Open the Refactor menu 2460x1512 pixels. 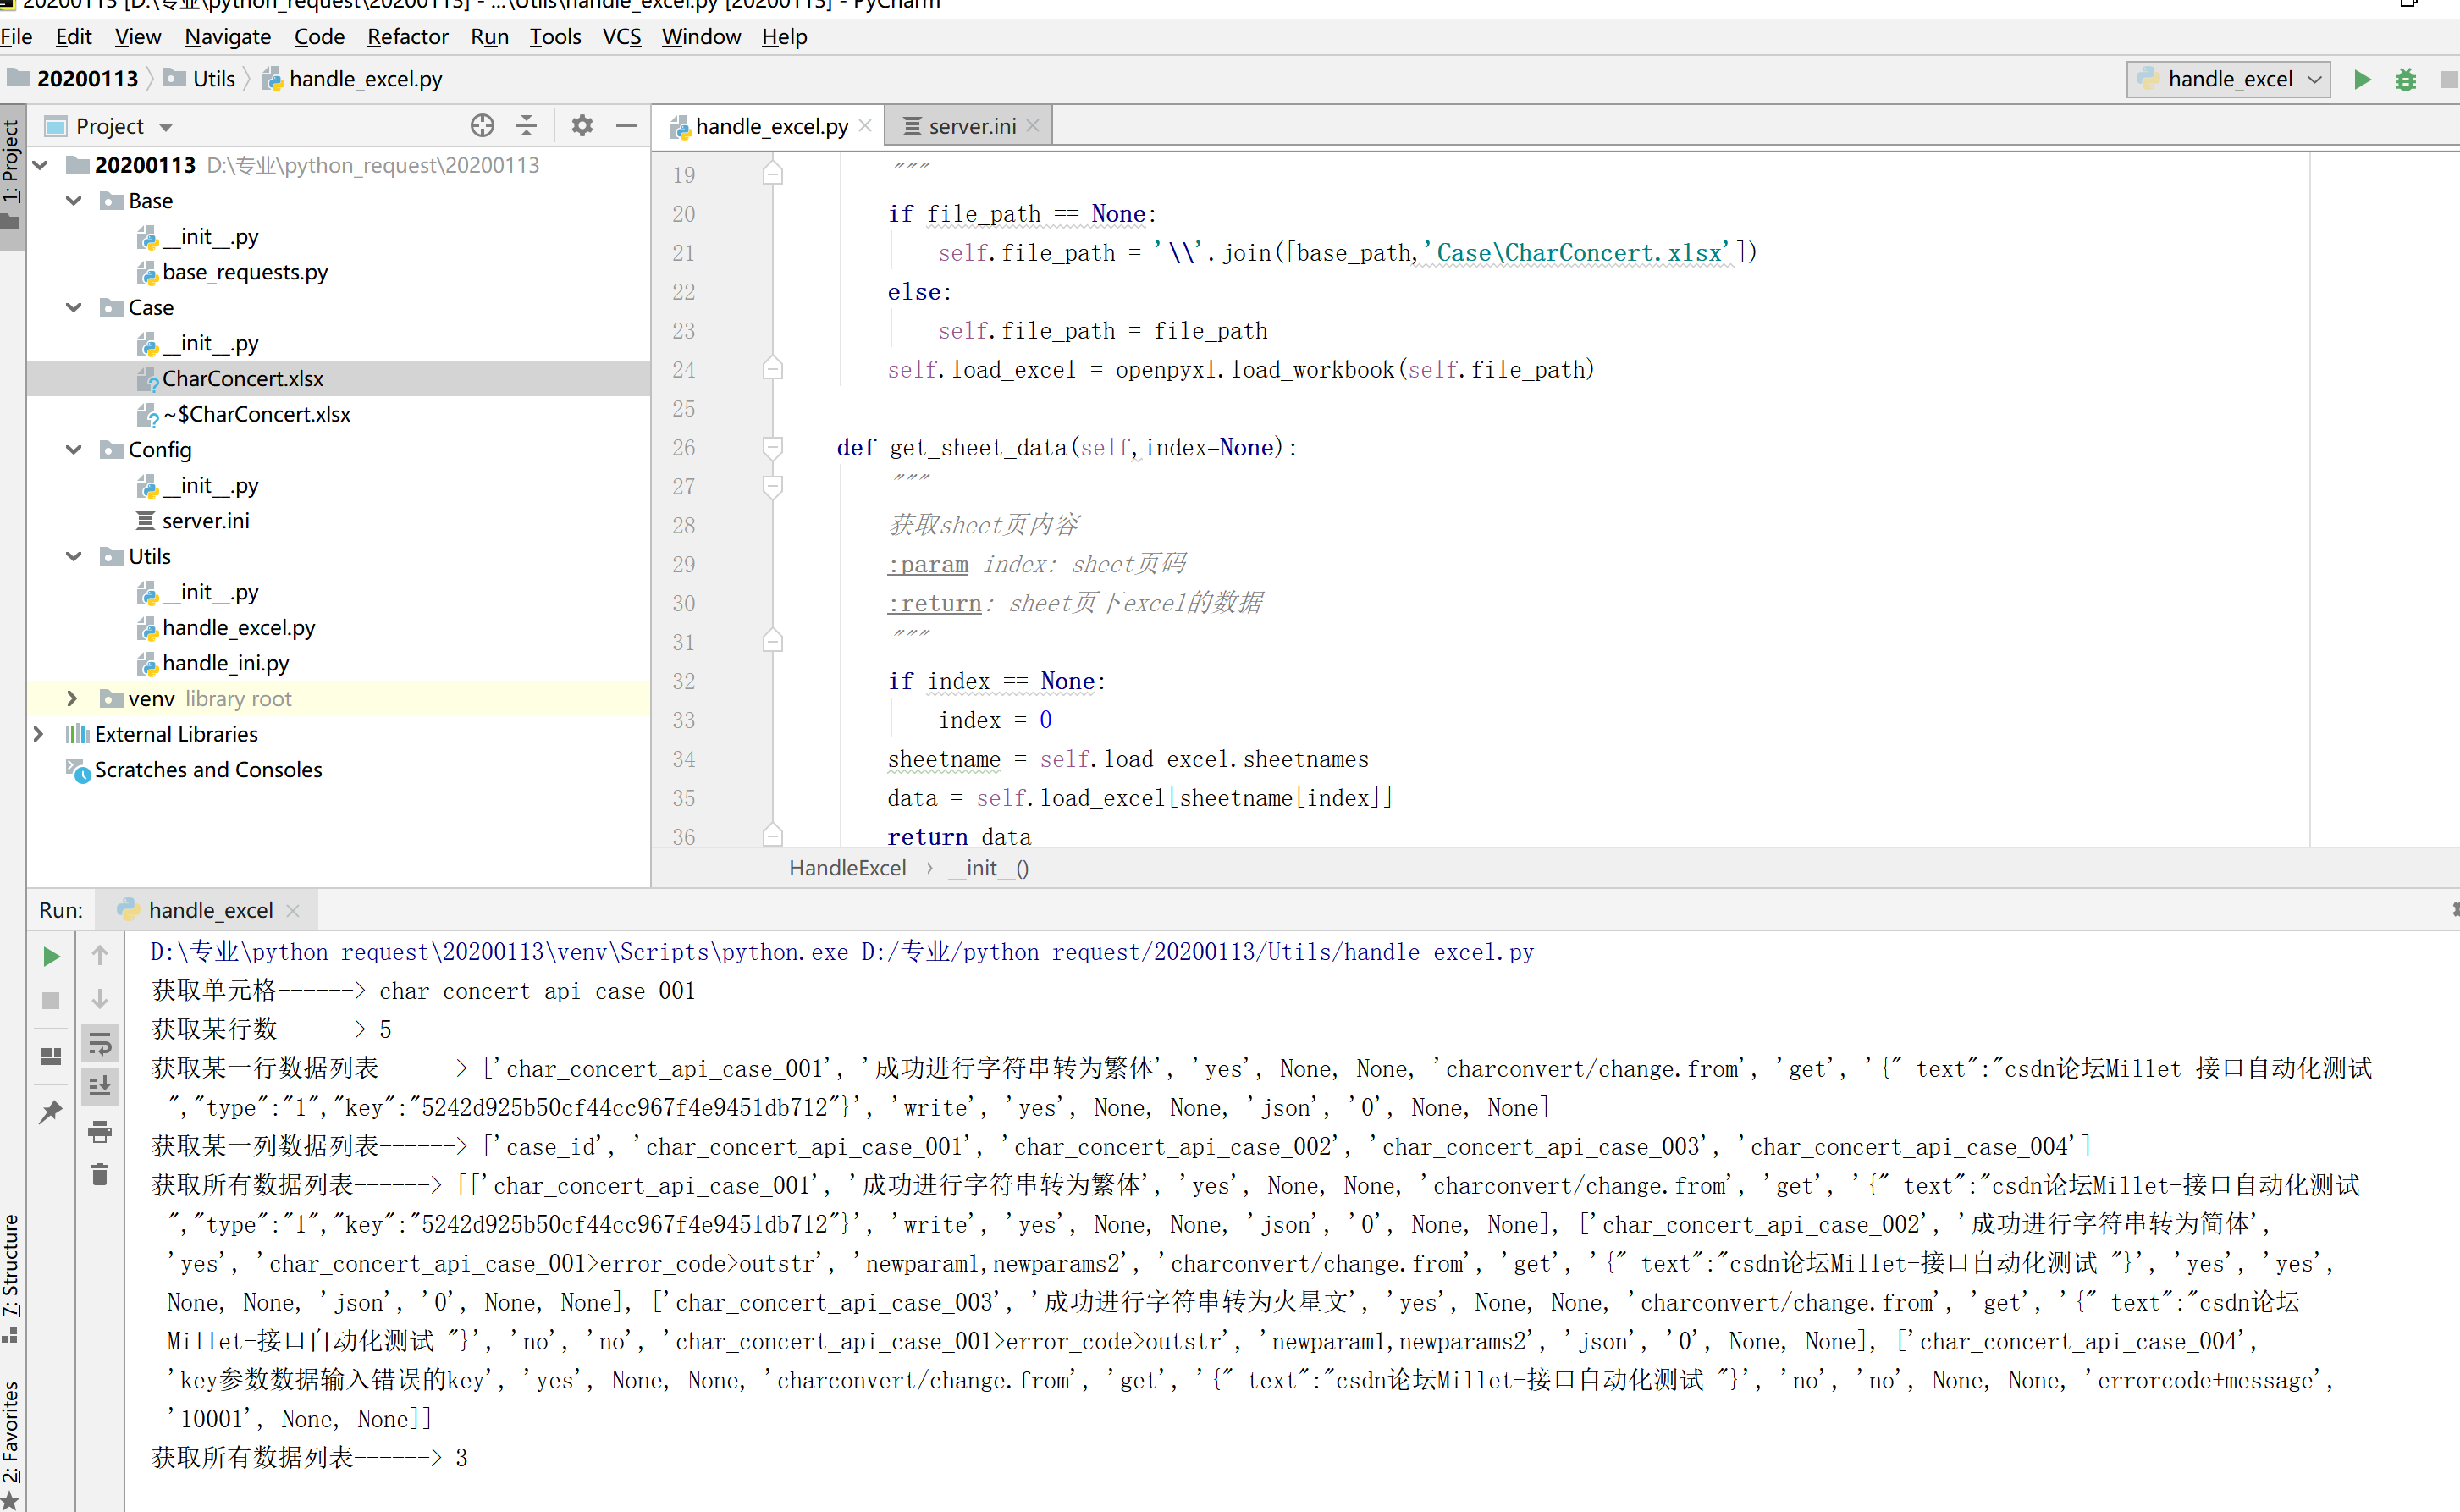pyautogui.click(x=407, y=37)
